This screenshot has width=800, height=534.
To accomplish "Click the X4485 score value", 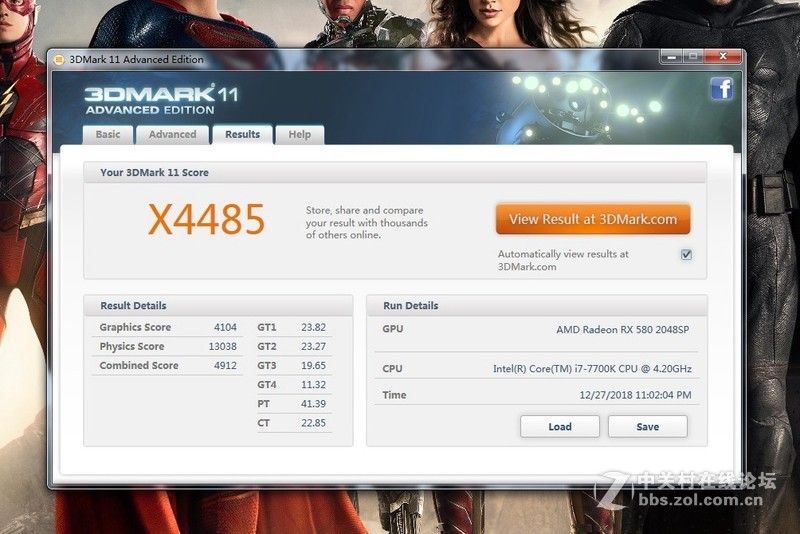I will pyautogui.click(x=207, y=220).
